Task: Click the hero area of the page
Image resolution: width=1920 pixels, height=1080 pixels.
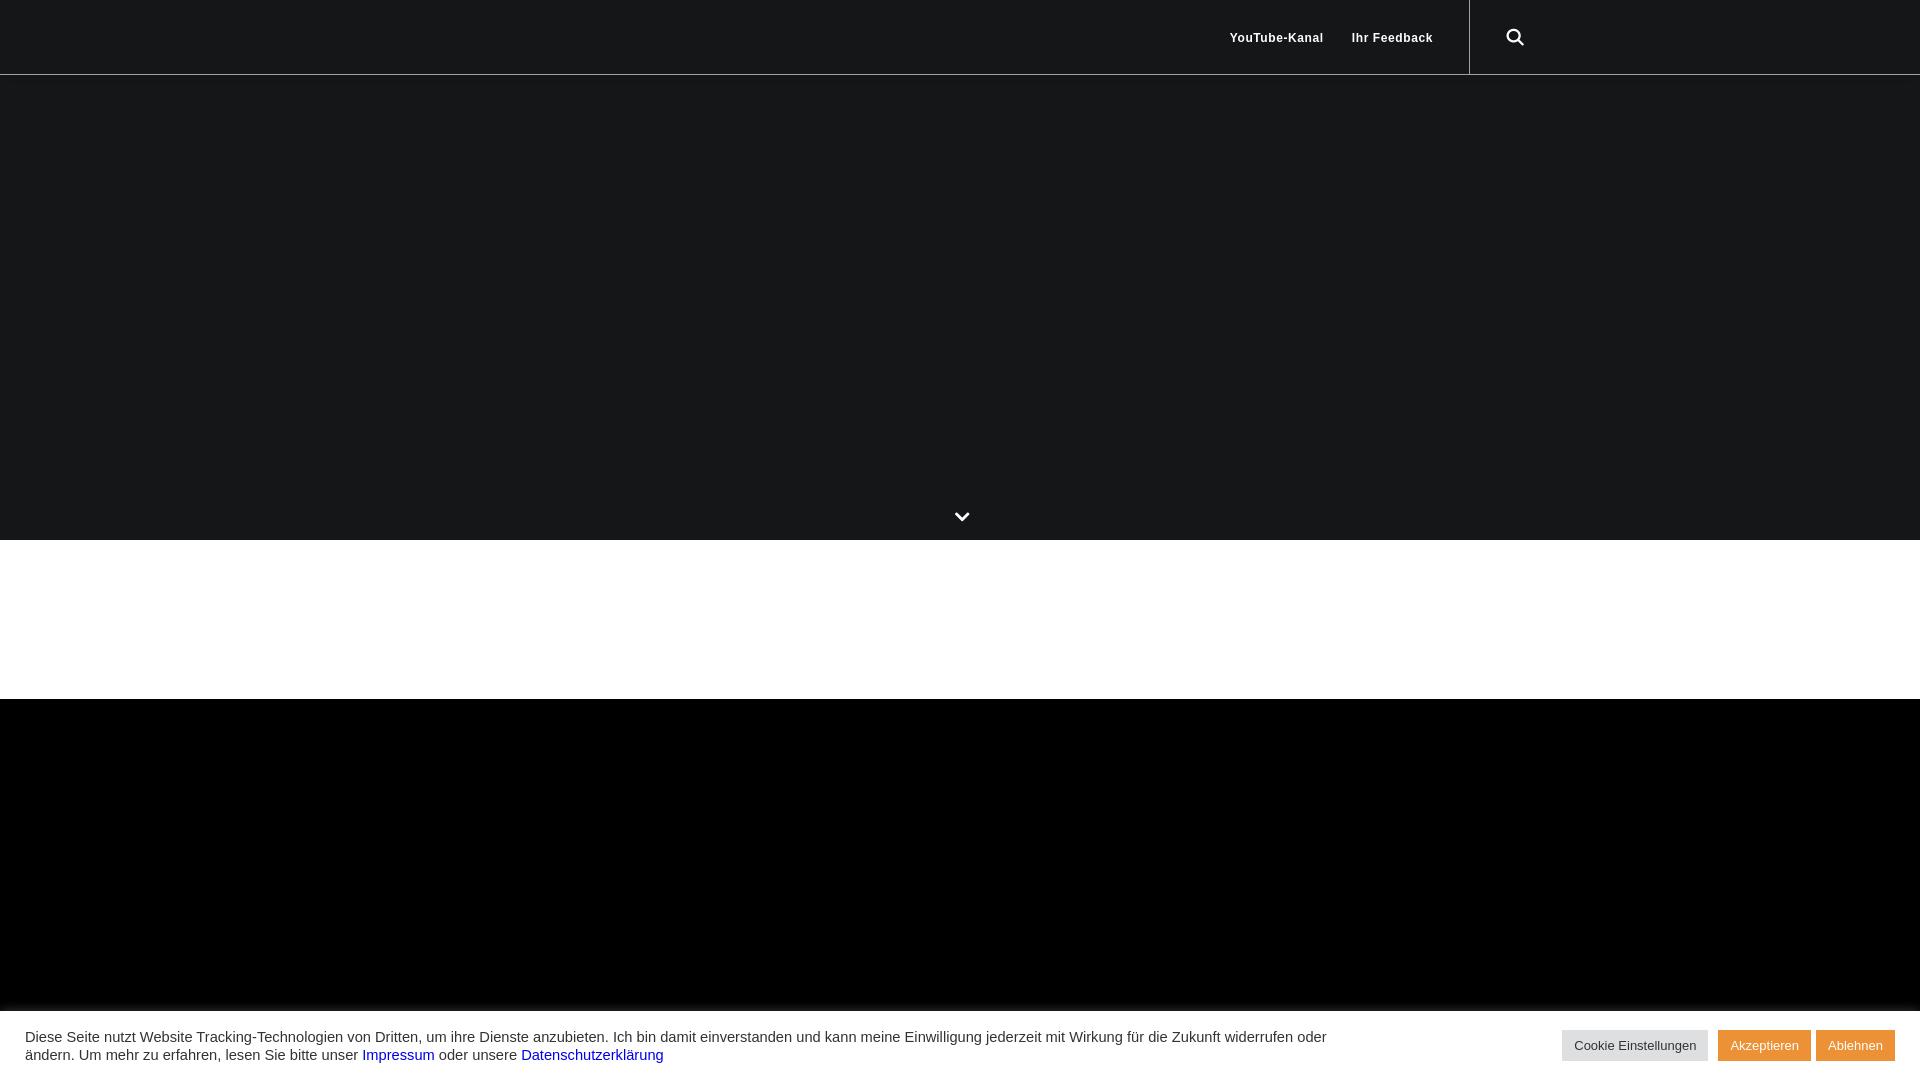Action: [x=960, y=300]
